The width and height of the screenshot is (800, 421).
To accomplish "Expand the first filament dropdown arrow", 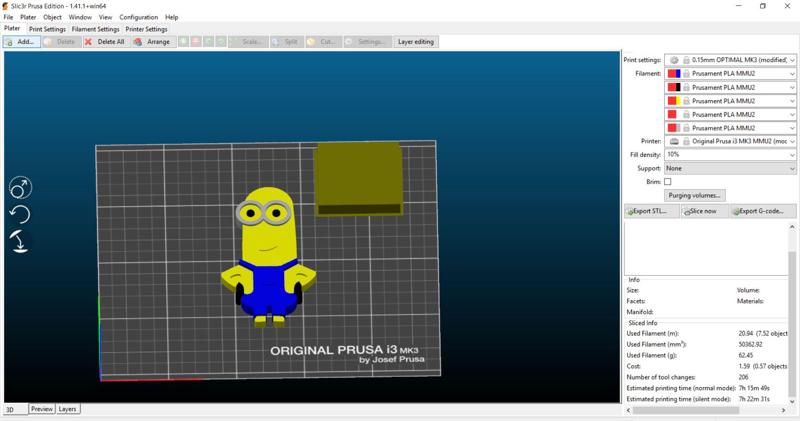I will click(x=792, y=73).
